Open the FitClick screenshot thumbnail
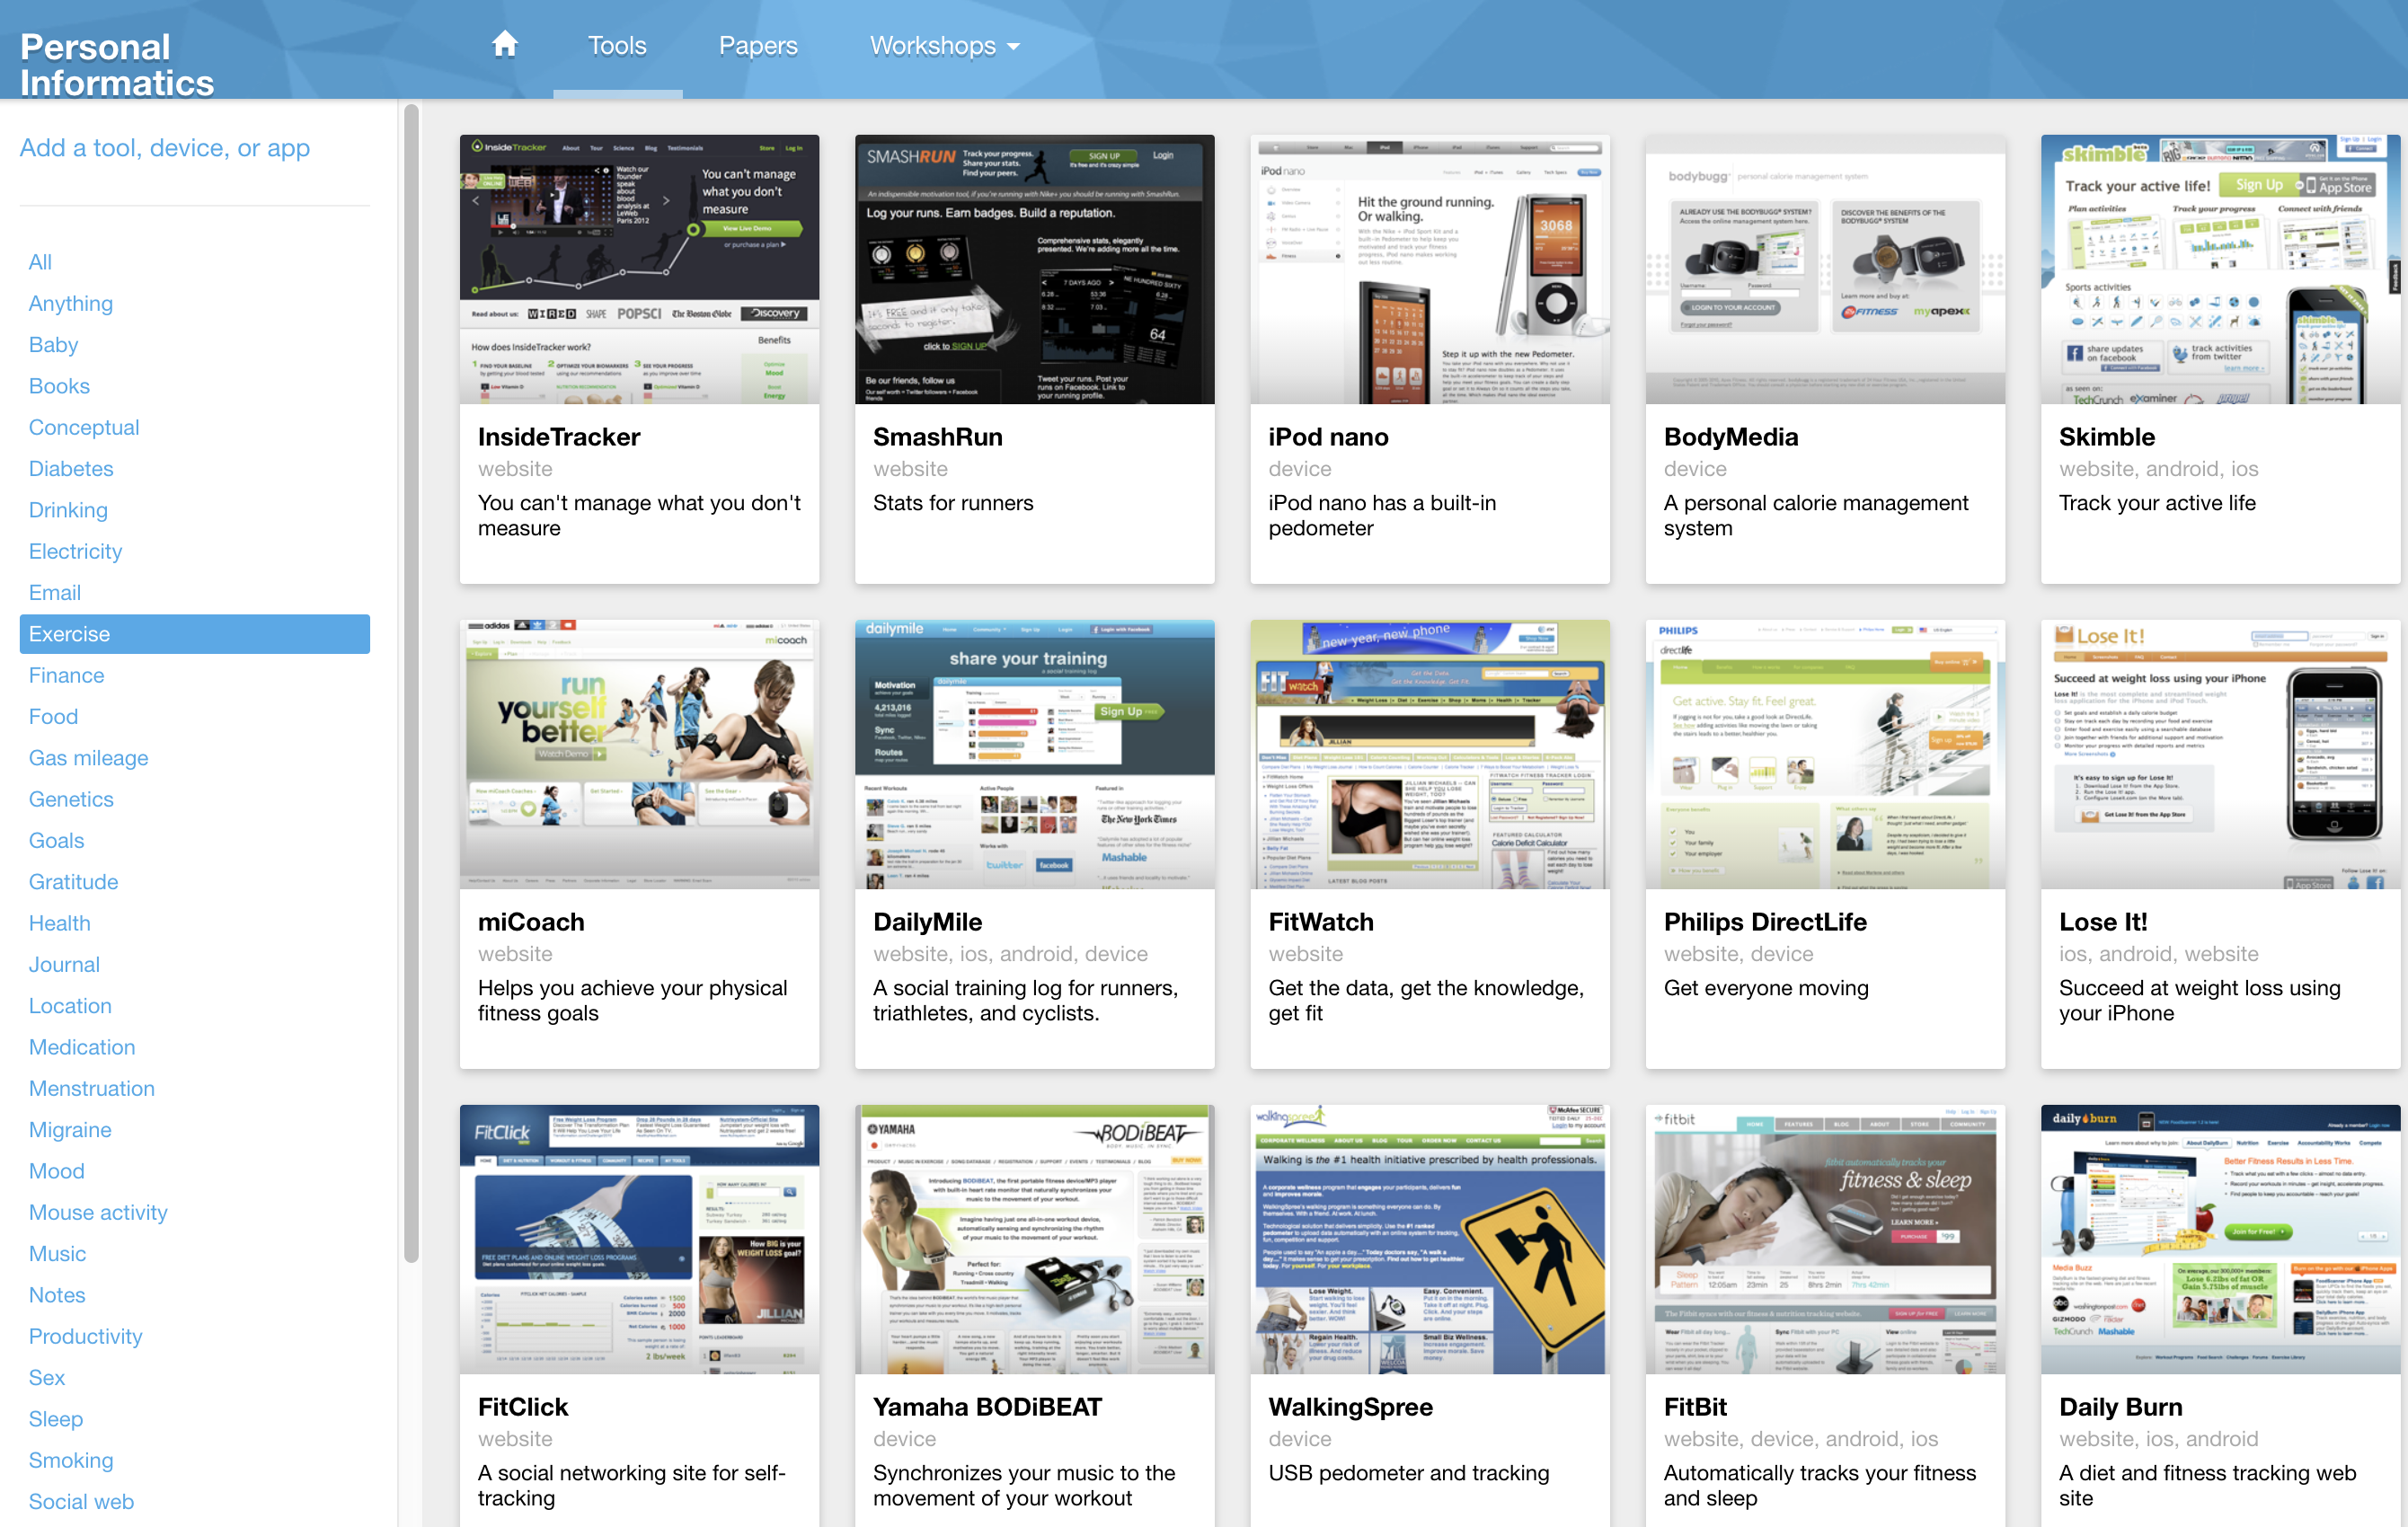The height and width of the screenshot is (1527, 2408). click(x=639, y=1240)
